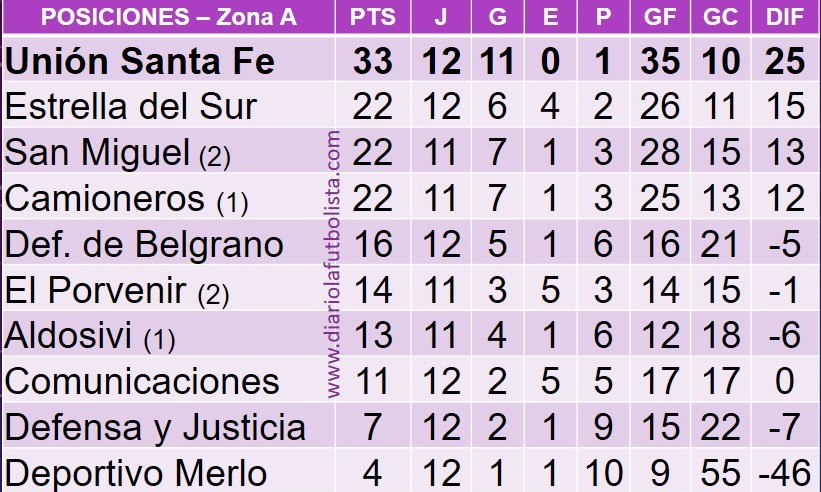Click the GC column header
Screen dimensions: 821x492
tap(720, 17)
